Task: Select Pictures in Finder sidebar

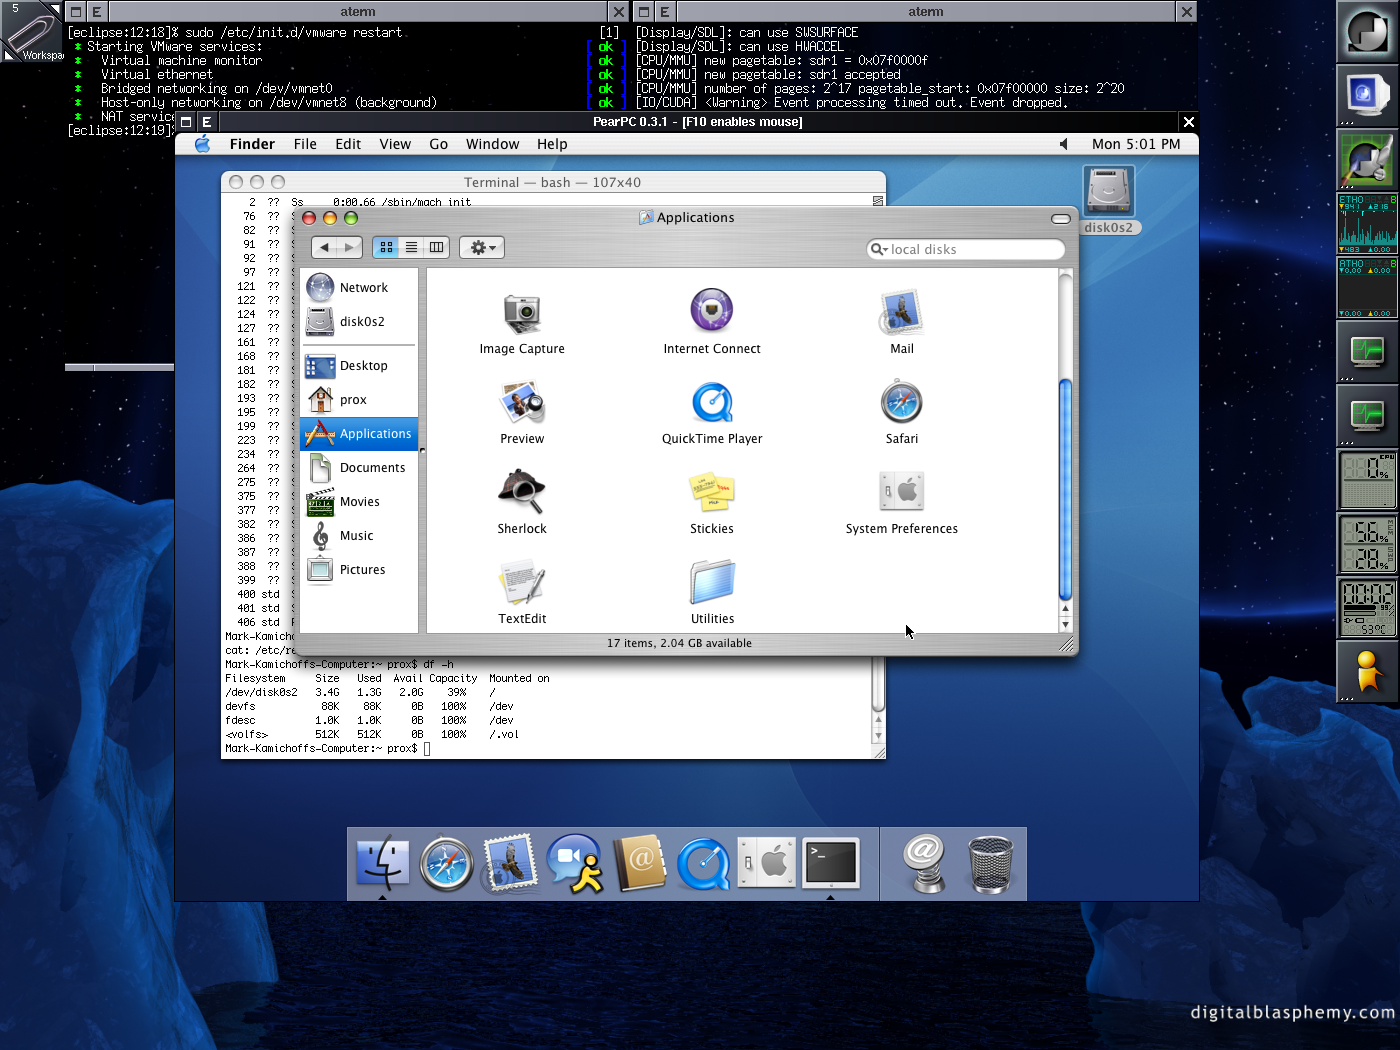Action: click(x=359, y=570)
